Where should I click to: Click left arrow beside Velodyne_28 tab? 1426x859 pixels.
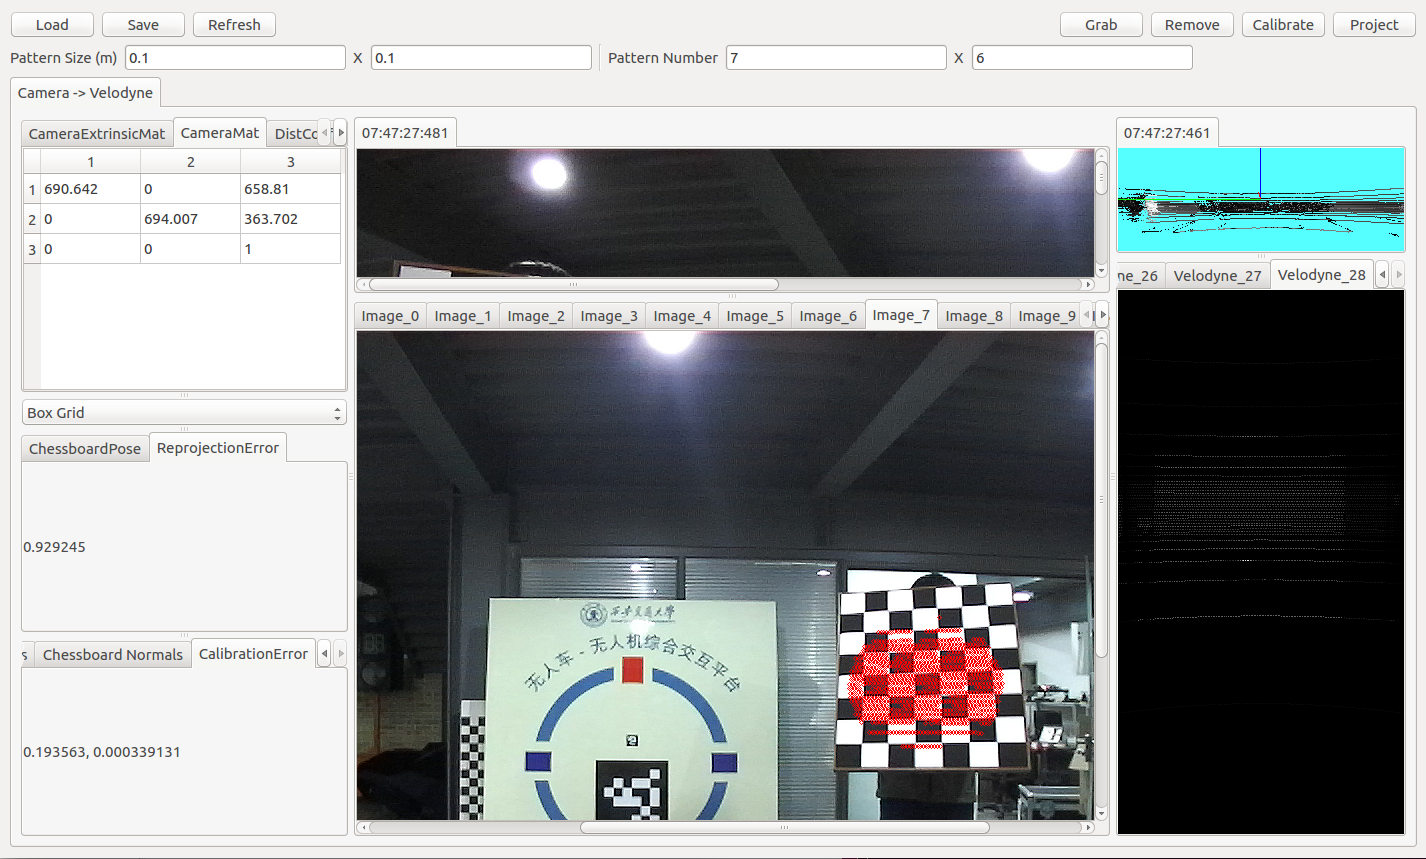(x=1382, y=275)
